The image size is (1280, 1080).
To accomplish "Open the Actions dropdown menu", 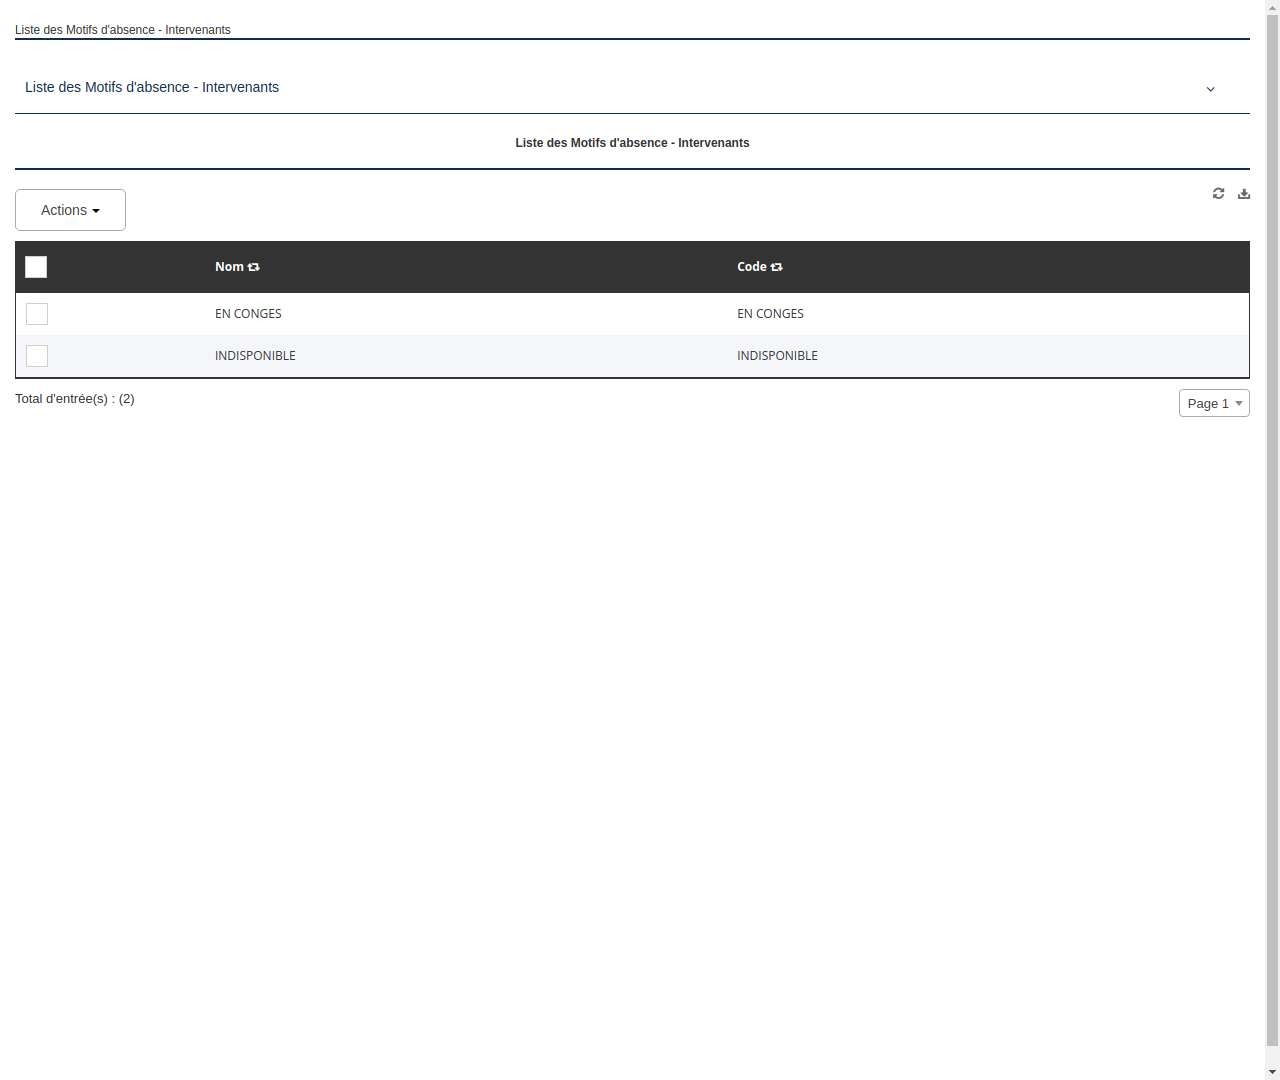I will [x=70, y=210].
